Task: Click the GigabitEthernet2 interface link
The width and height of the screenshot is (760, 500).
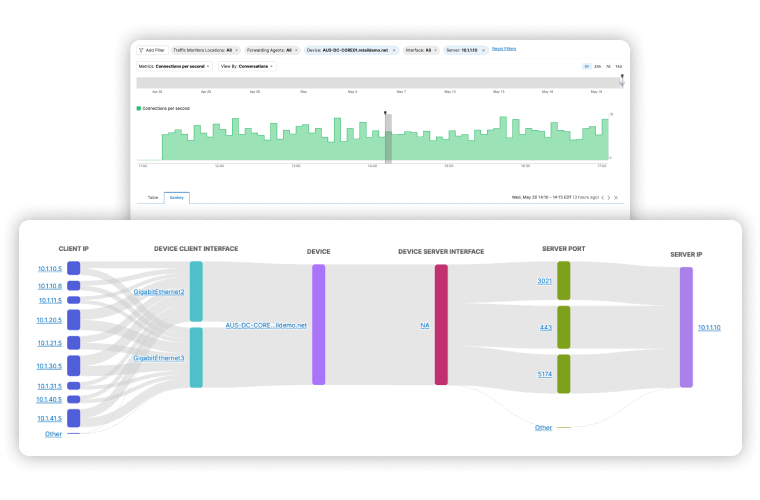Action: point(159,292)
